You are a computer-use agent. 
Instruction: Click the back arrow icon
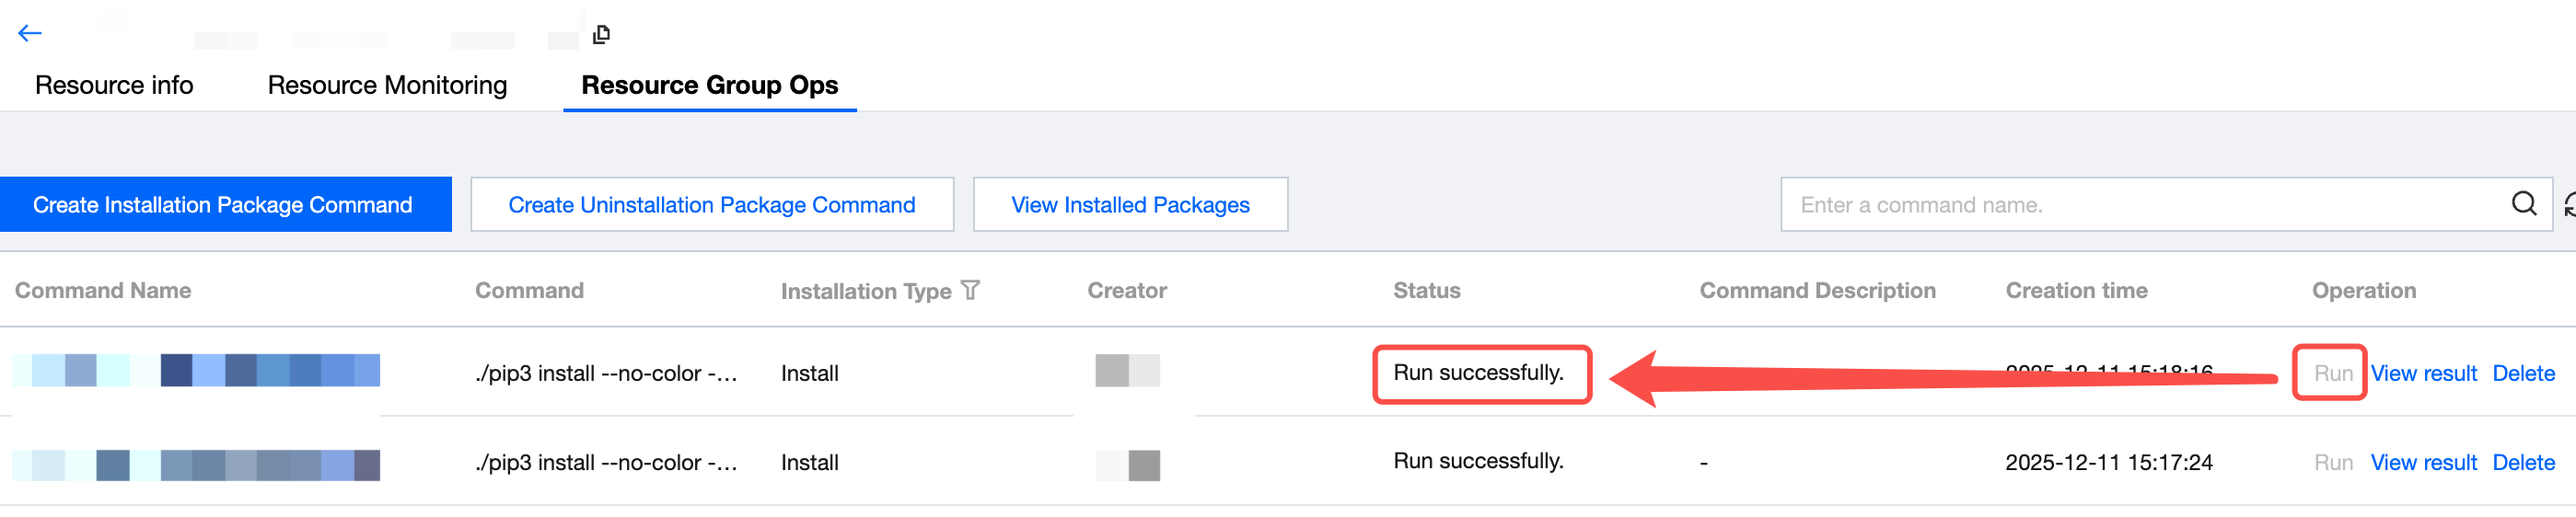30,33
